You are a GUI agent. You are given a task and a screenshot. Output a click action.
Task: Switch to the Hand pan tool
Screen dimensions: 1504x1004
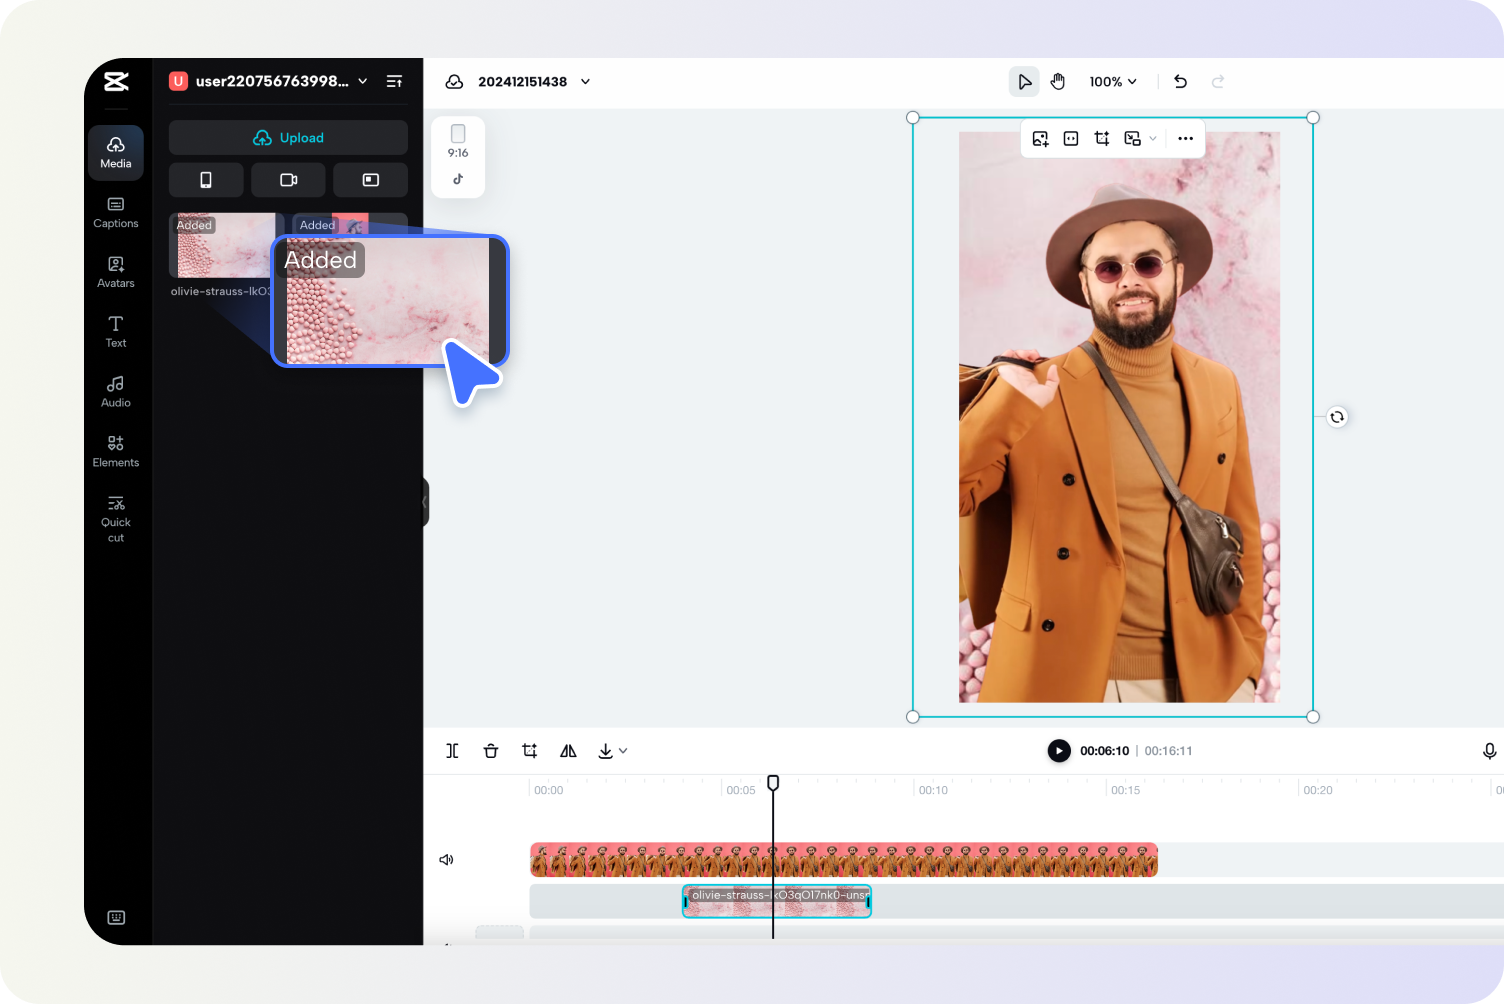tap(1058, 82)
